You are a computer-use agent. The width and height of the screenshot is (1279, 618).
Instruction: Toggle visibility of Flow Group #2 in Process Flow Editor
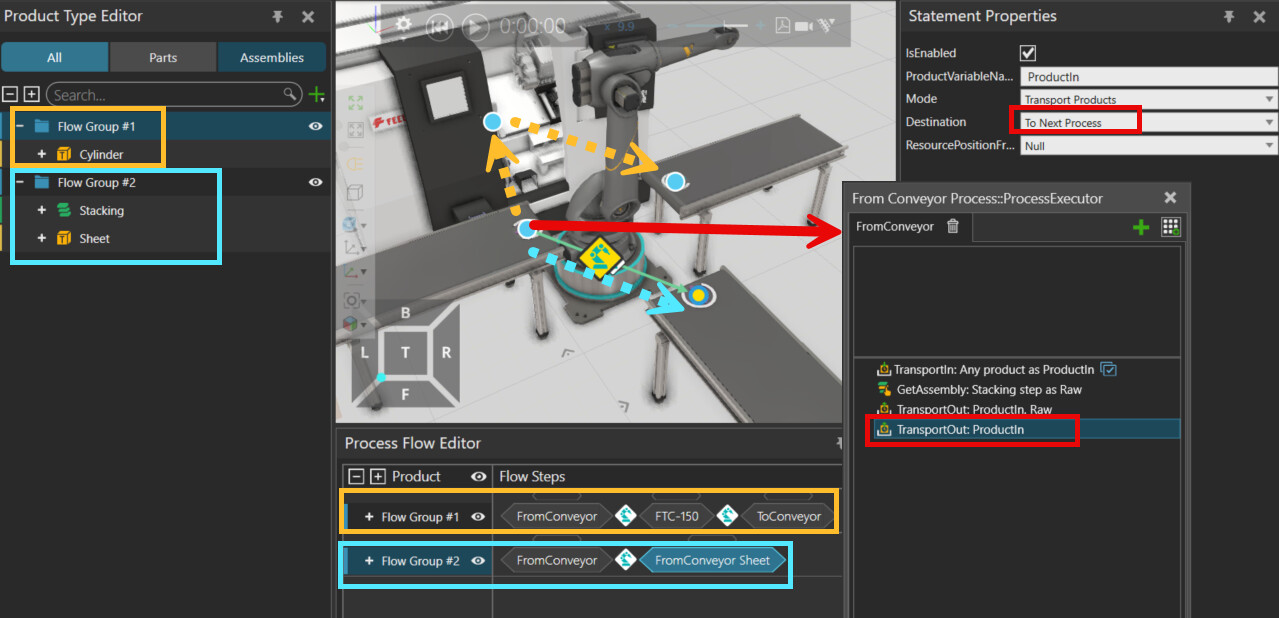(x=478, y=561)
